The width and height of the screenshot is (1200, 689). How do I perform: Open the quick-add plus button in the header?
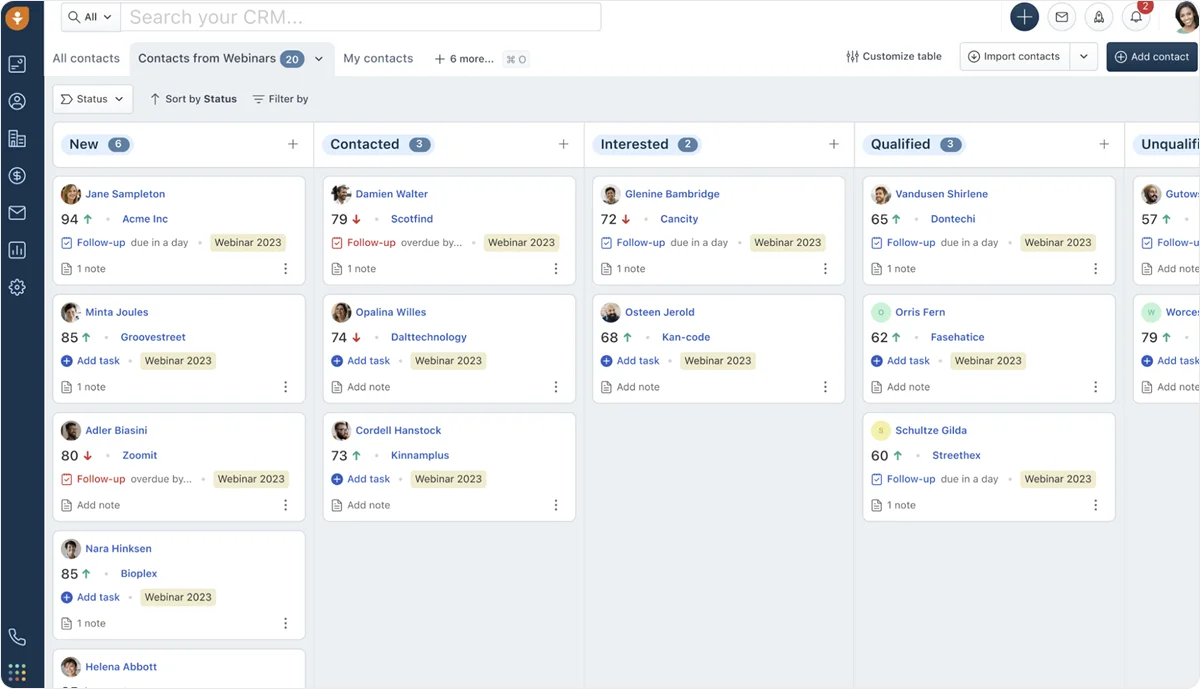click(1022, 17)
